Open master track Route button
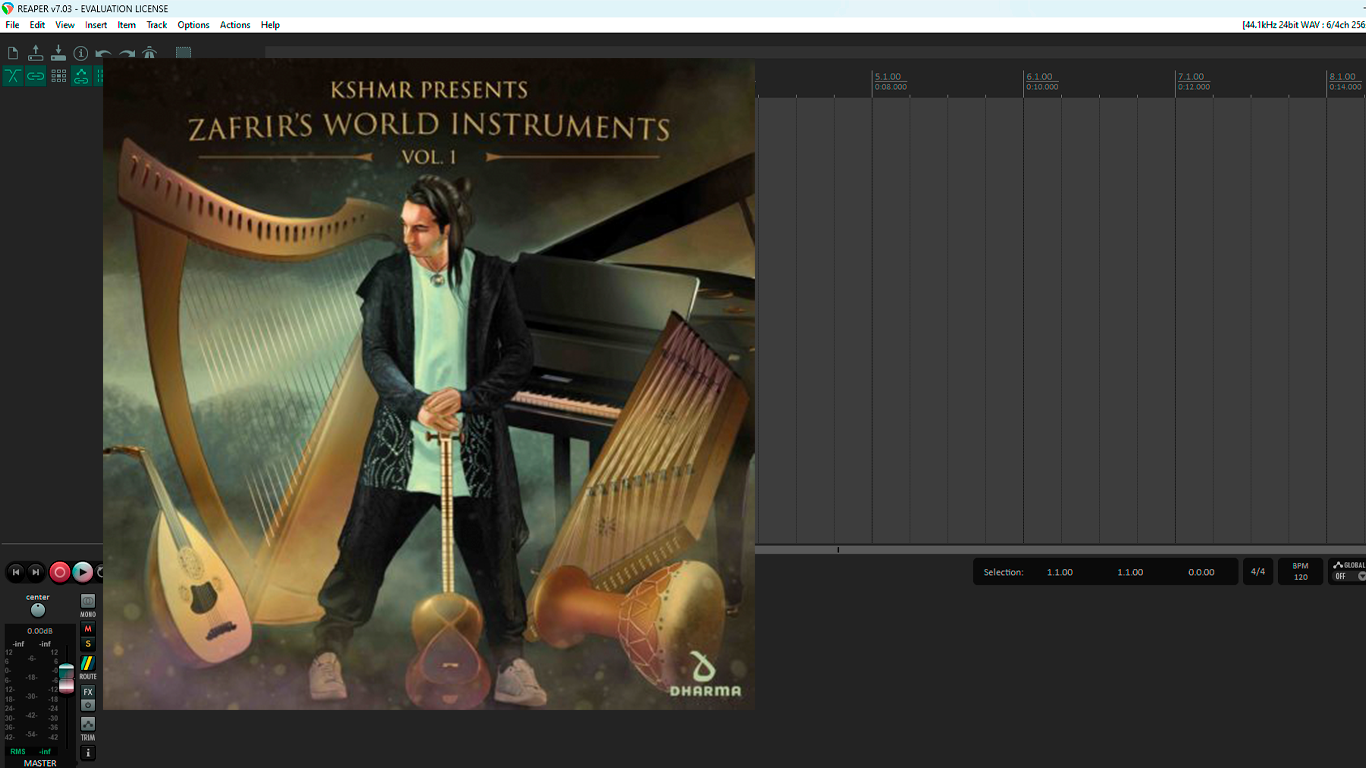This screenshot has width=1366, height=768. [88, 664]
